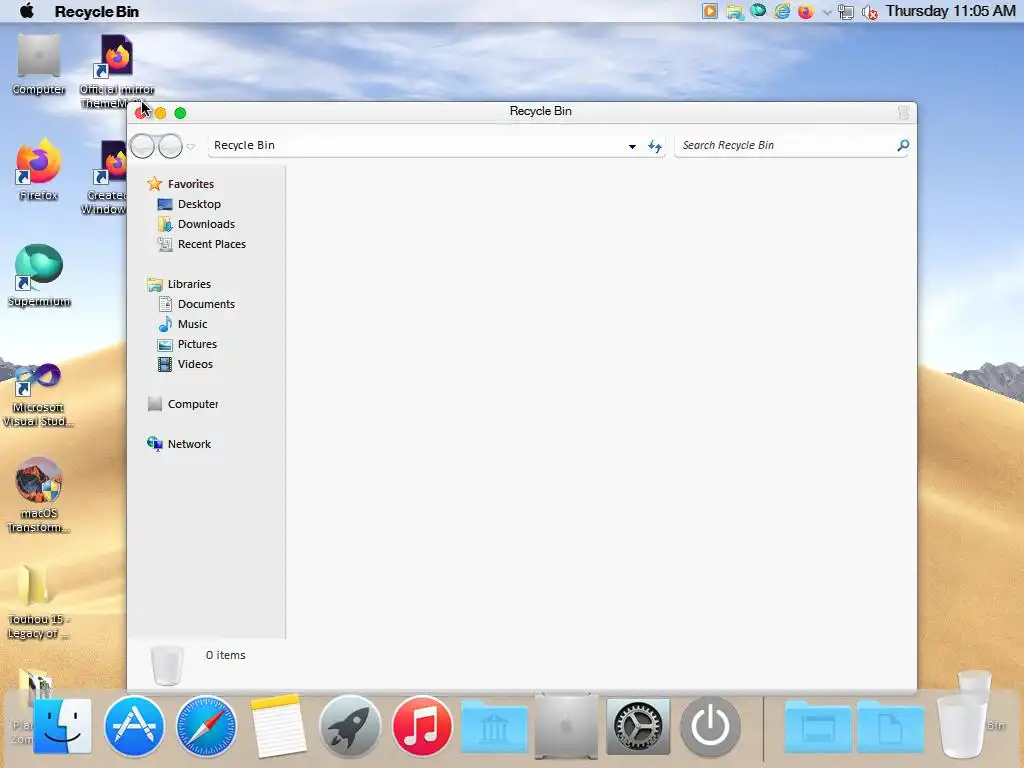Image resolution: width=1024 pixels, height=768 pixels.
Task: Expand the address bar dropdown arrow
Action: click(x=632, y=146)
